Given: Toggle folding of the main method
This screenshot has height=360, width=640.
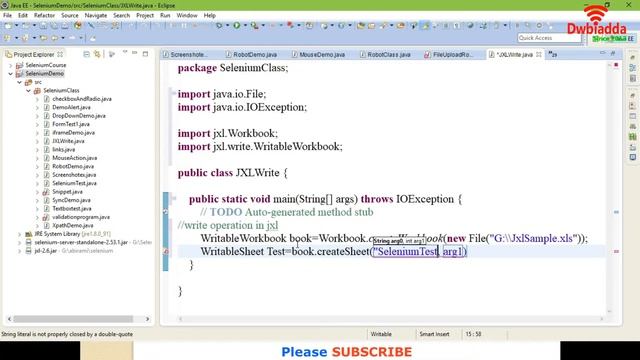Looking at the screenshot, I should pyautogui.click(x=173, y=199).
